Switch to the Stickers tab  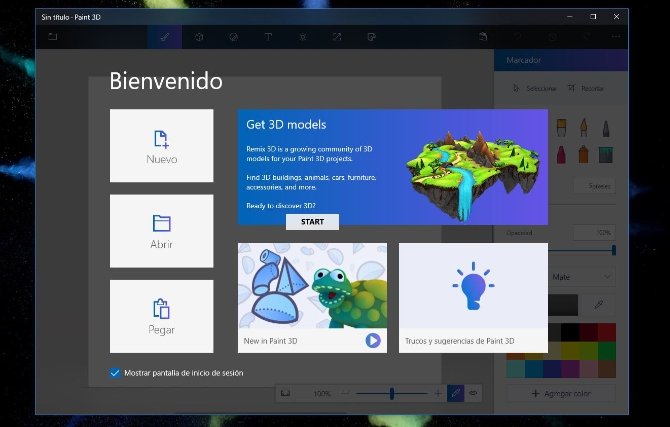click(233, 37)
